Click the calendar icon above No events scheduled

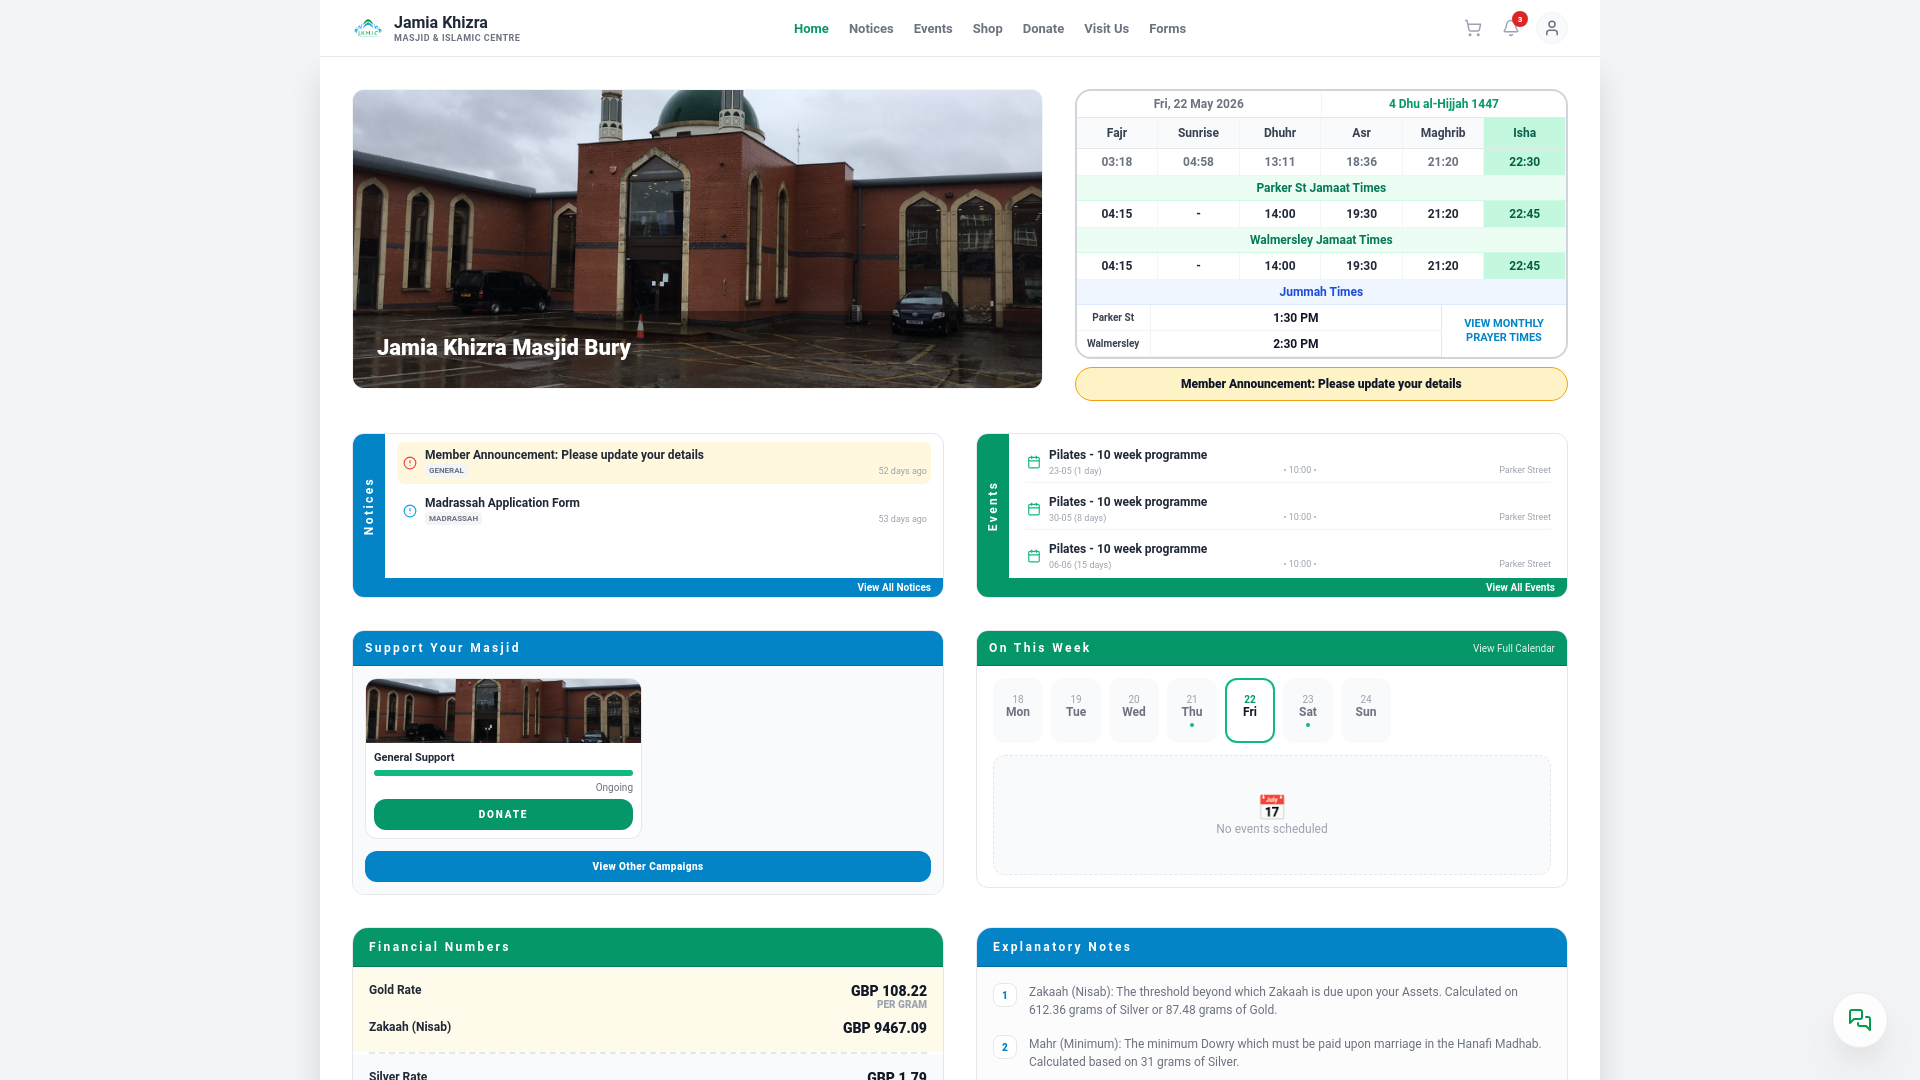click(x=1272, y=806)
